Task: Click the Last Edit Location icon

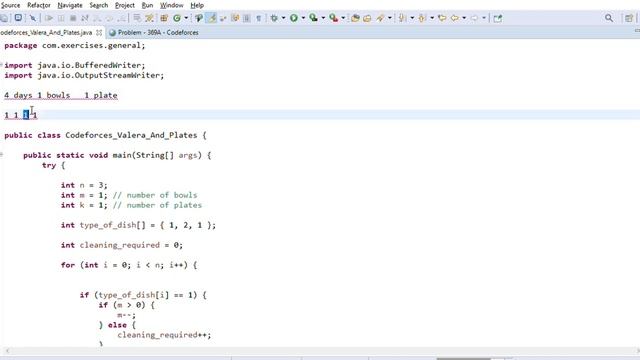Action: (x=442, y=18)
